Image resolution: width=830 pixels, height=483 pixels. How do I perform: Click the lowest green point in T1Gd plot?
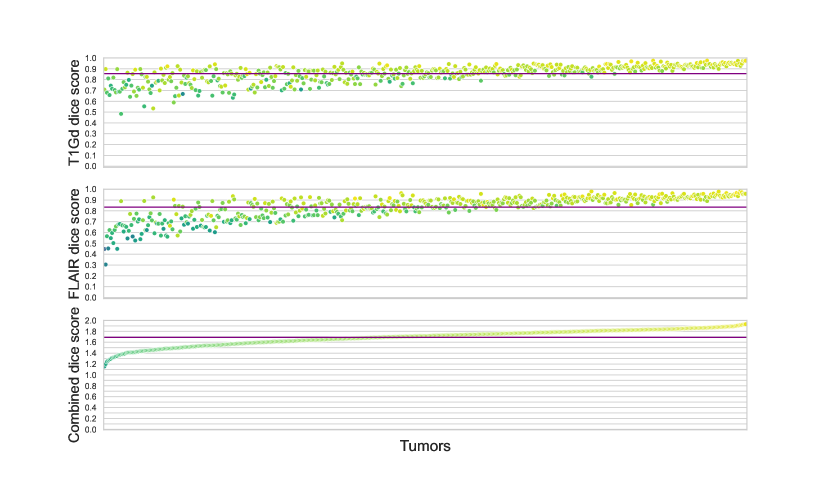(121, 114)
